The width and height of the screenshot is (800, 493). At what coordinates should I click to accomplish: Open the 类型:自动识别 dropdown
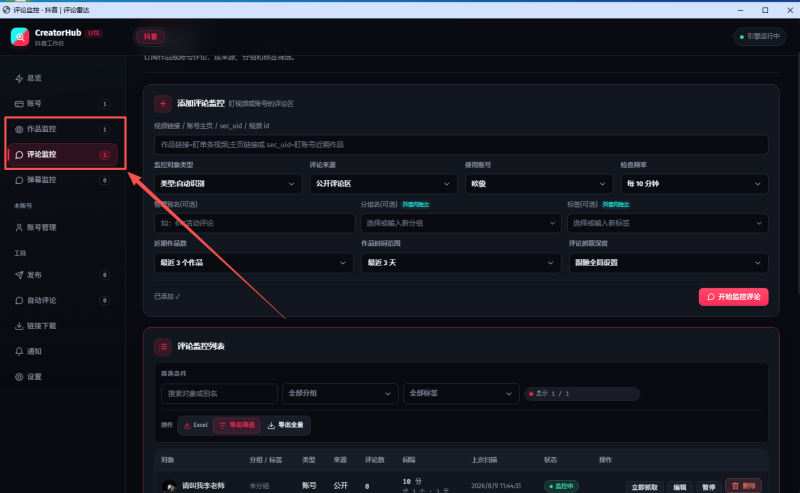pos(228,184)
